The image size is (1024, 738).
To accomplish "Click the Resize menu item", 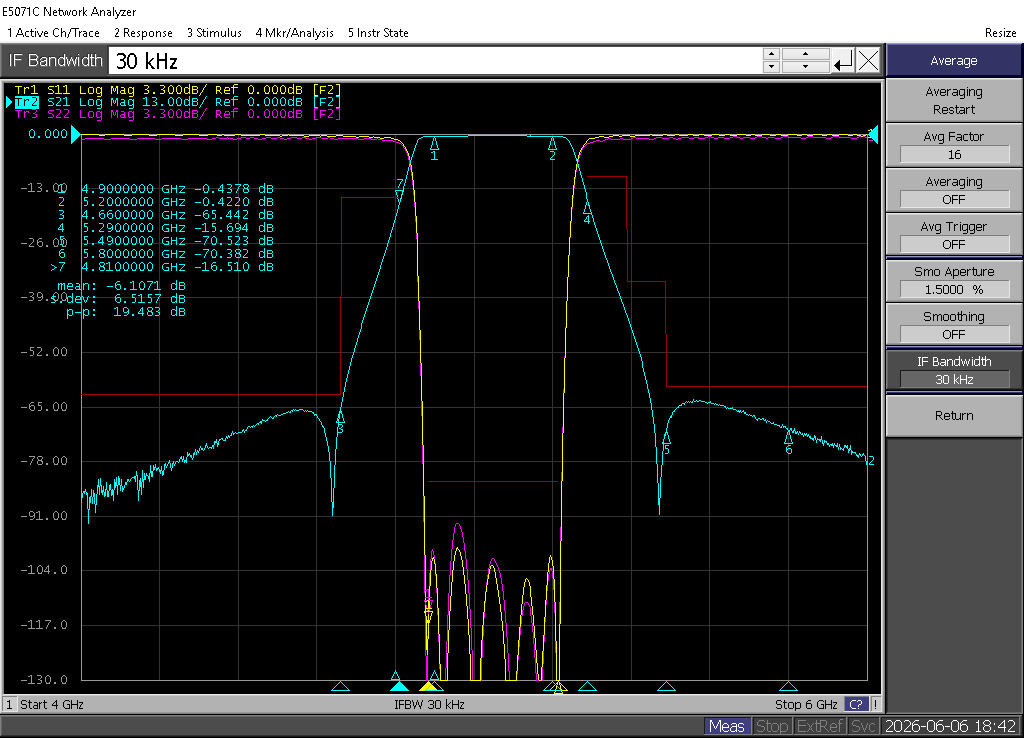I will [1000, 33].
